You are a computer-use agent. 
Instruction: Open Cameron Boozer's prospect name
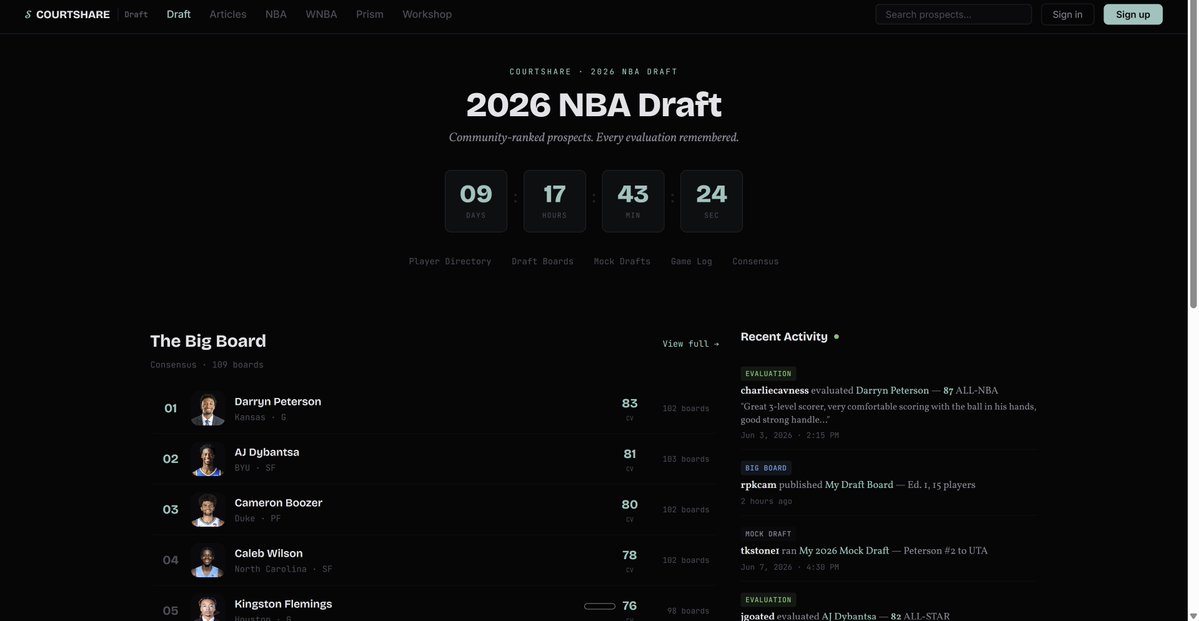[x=278, y=502]
